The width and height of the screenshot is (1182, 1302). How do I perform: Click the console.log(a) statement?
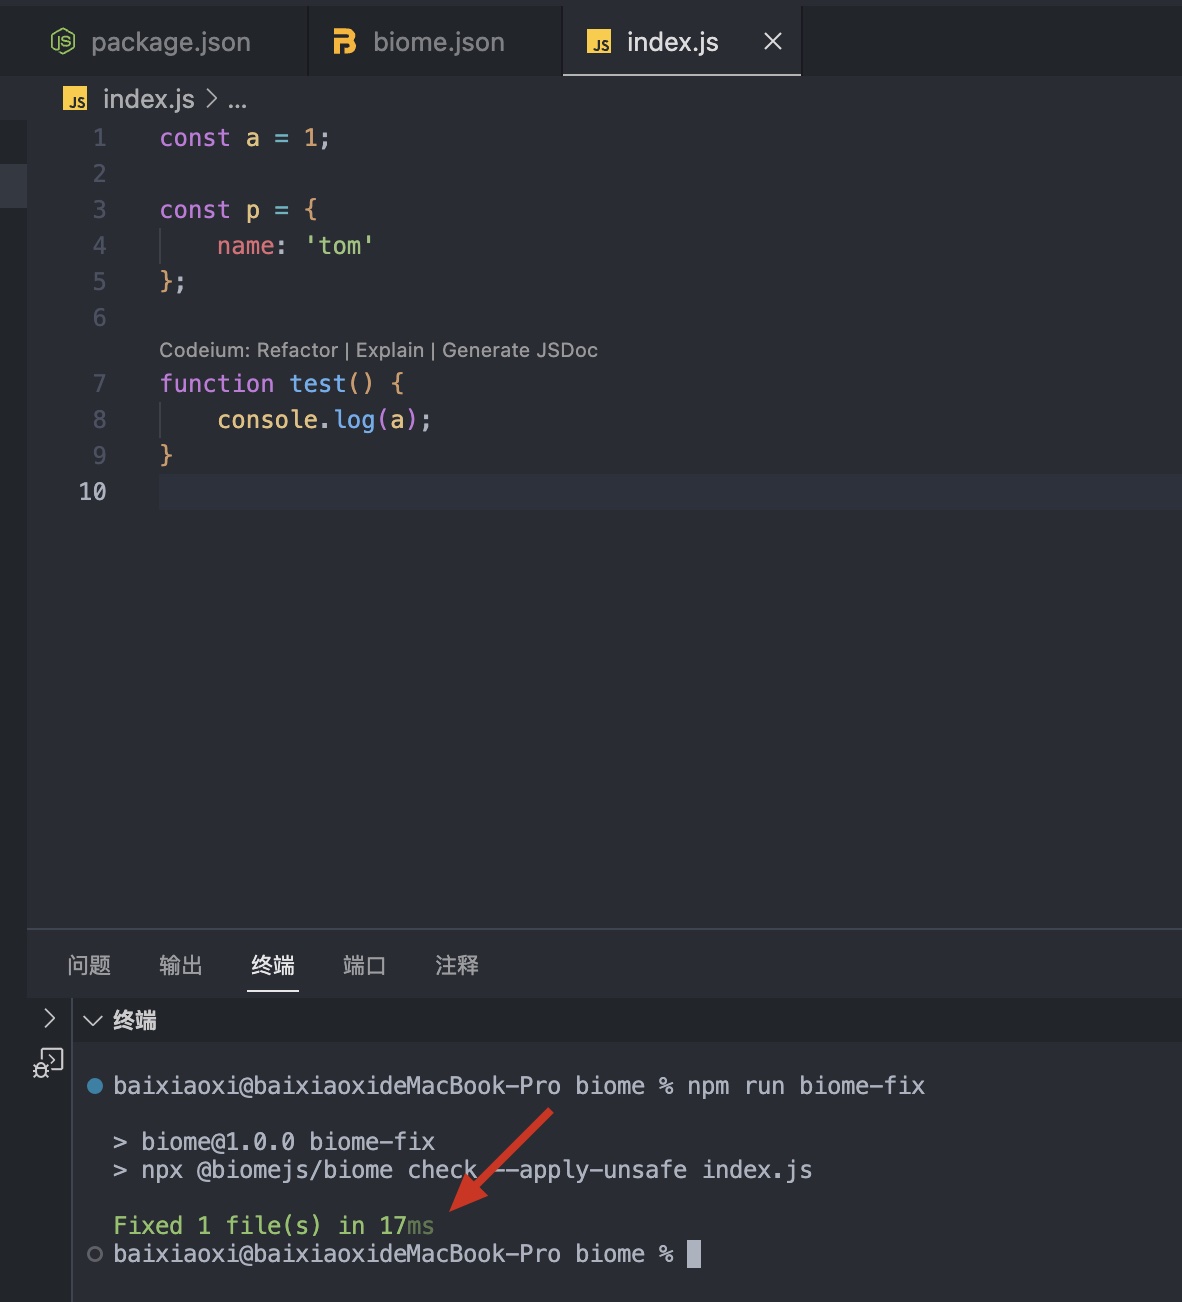(324, 420)
